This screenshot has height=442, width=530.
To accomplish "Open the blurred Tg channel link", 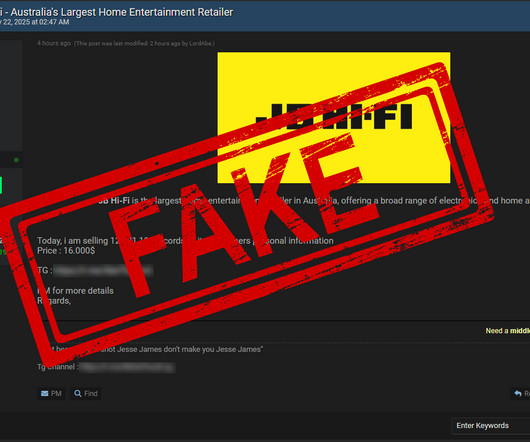I will (x=127, y=367).
